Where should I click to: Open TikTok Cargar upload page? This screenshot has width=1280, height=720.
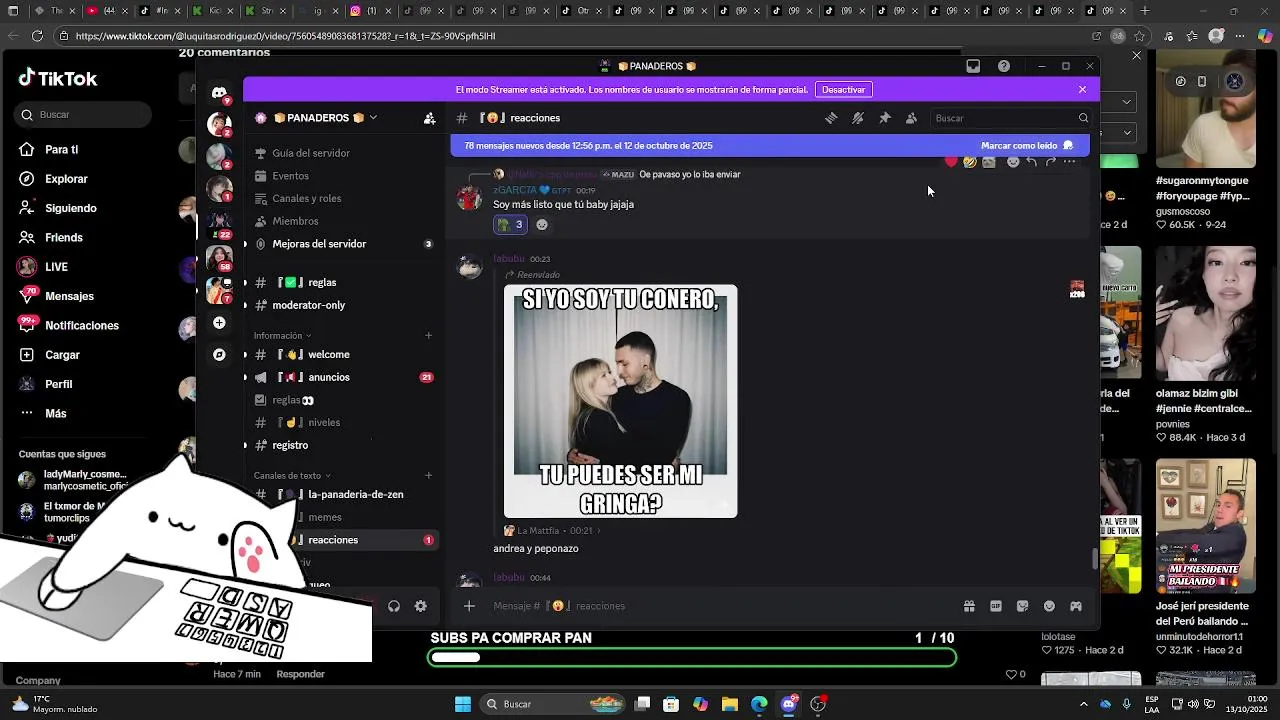[x=62, y=355]
